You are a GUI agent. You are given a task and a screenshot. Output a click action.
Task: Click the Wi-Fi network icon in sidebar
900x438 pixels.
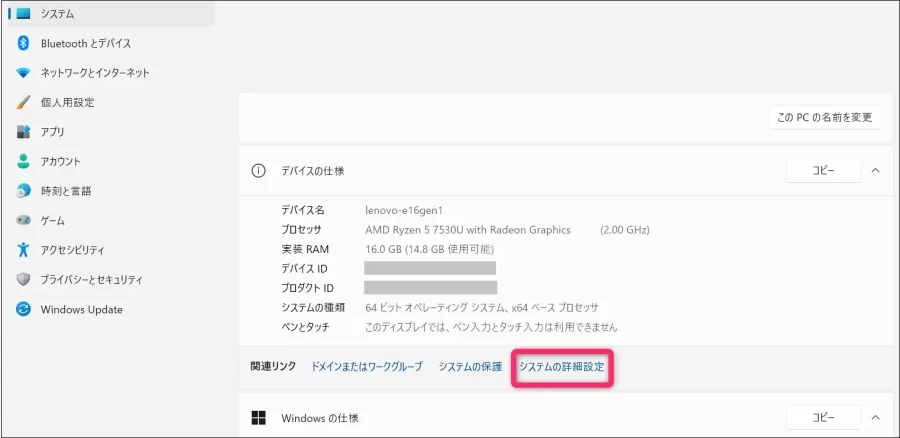click(x=23, y=73)
